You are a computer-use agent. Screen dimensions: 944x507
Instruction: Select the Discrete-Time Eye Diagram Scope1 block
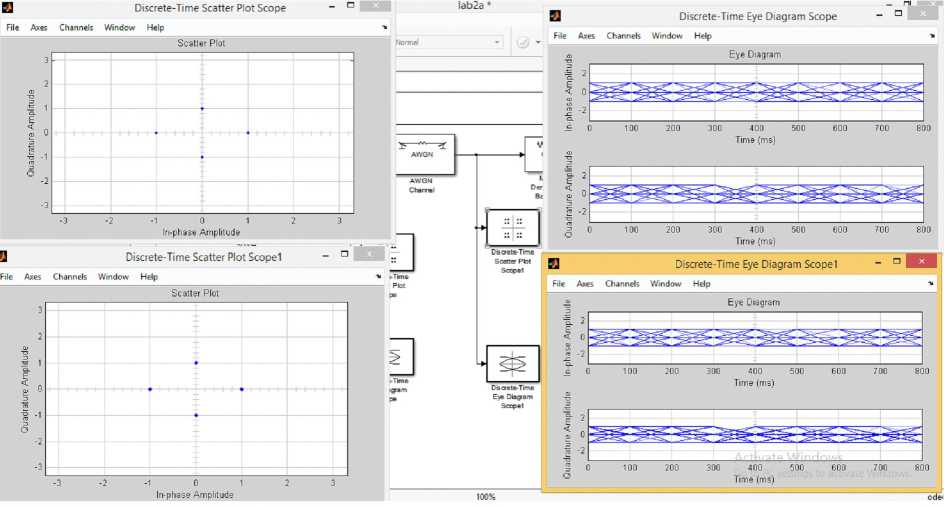(x=512, y=363)
